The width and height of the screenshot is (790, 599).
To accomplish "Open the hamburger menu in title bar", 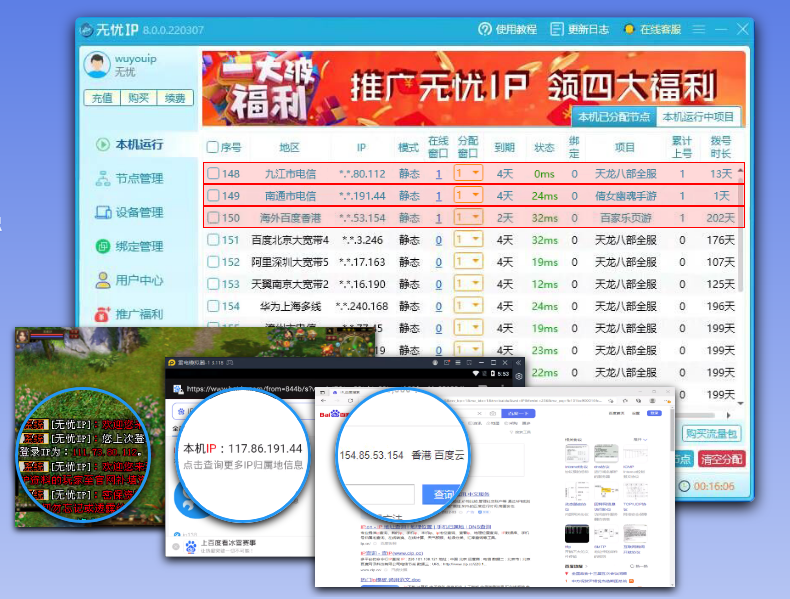I will point(698,29).
